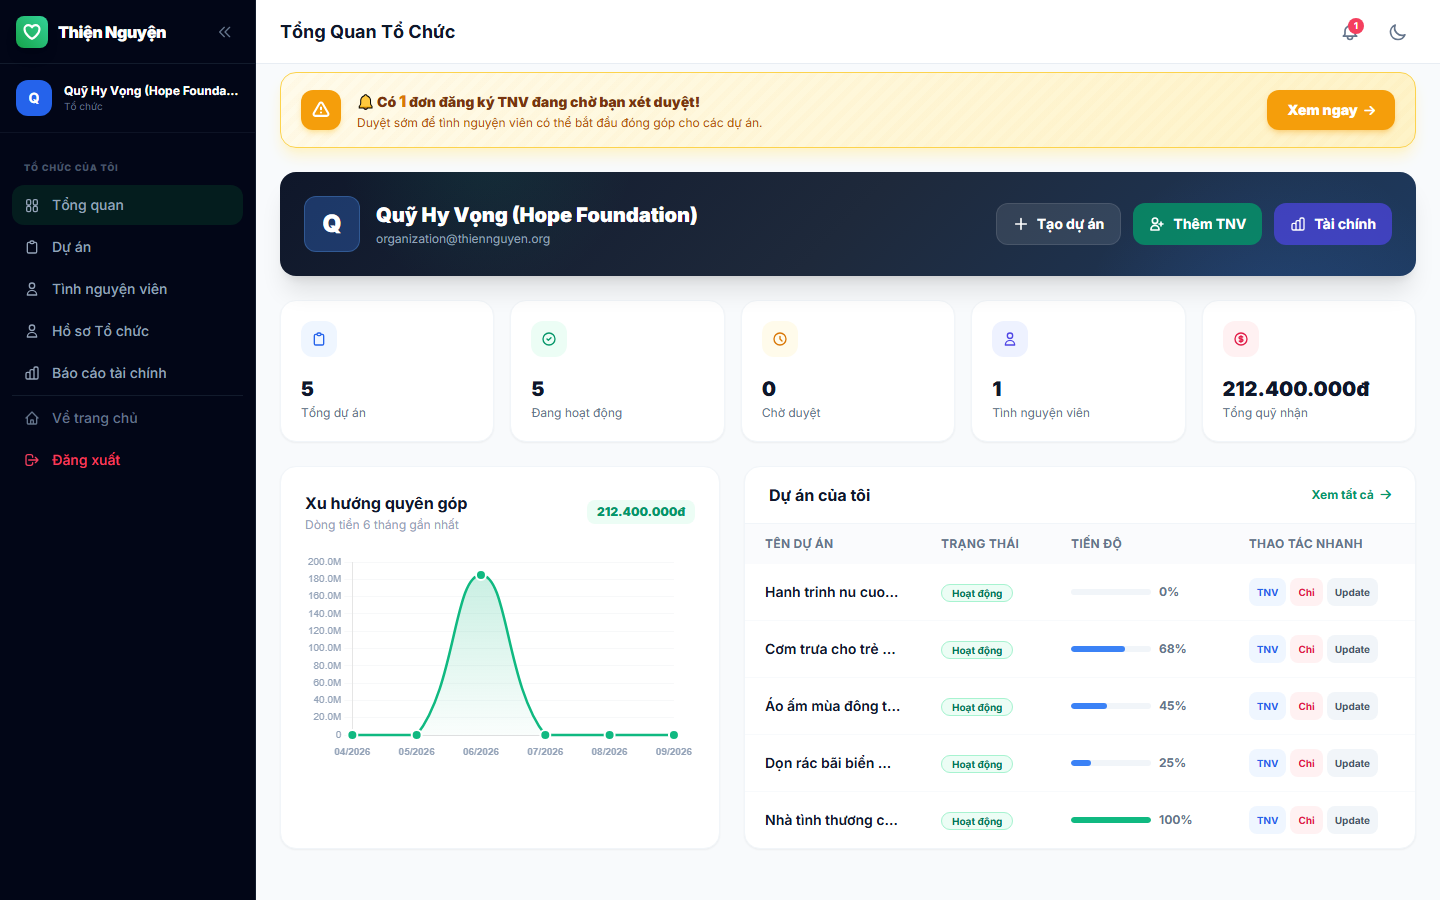1440x900 pixels.
Task: Return to home via Về trang chủ
Action: (x=128, y=418)
